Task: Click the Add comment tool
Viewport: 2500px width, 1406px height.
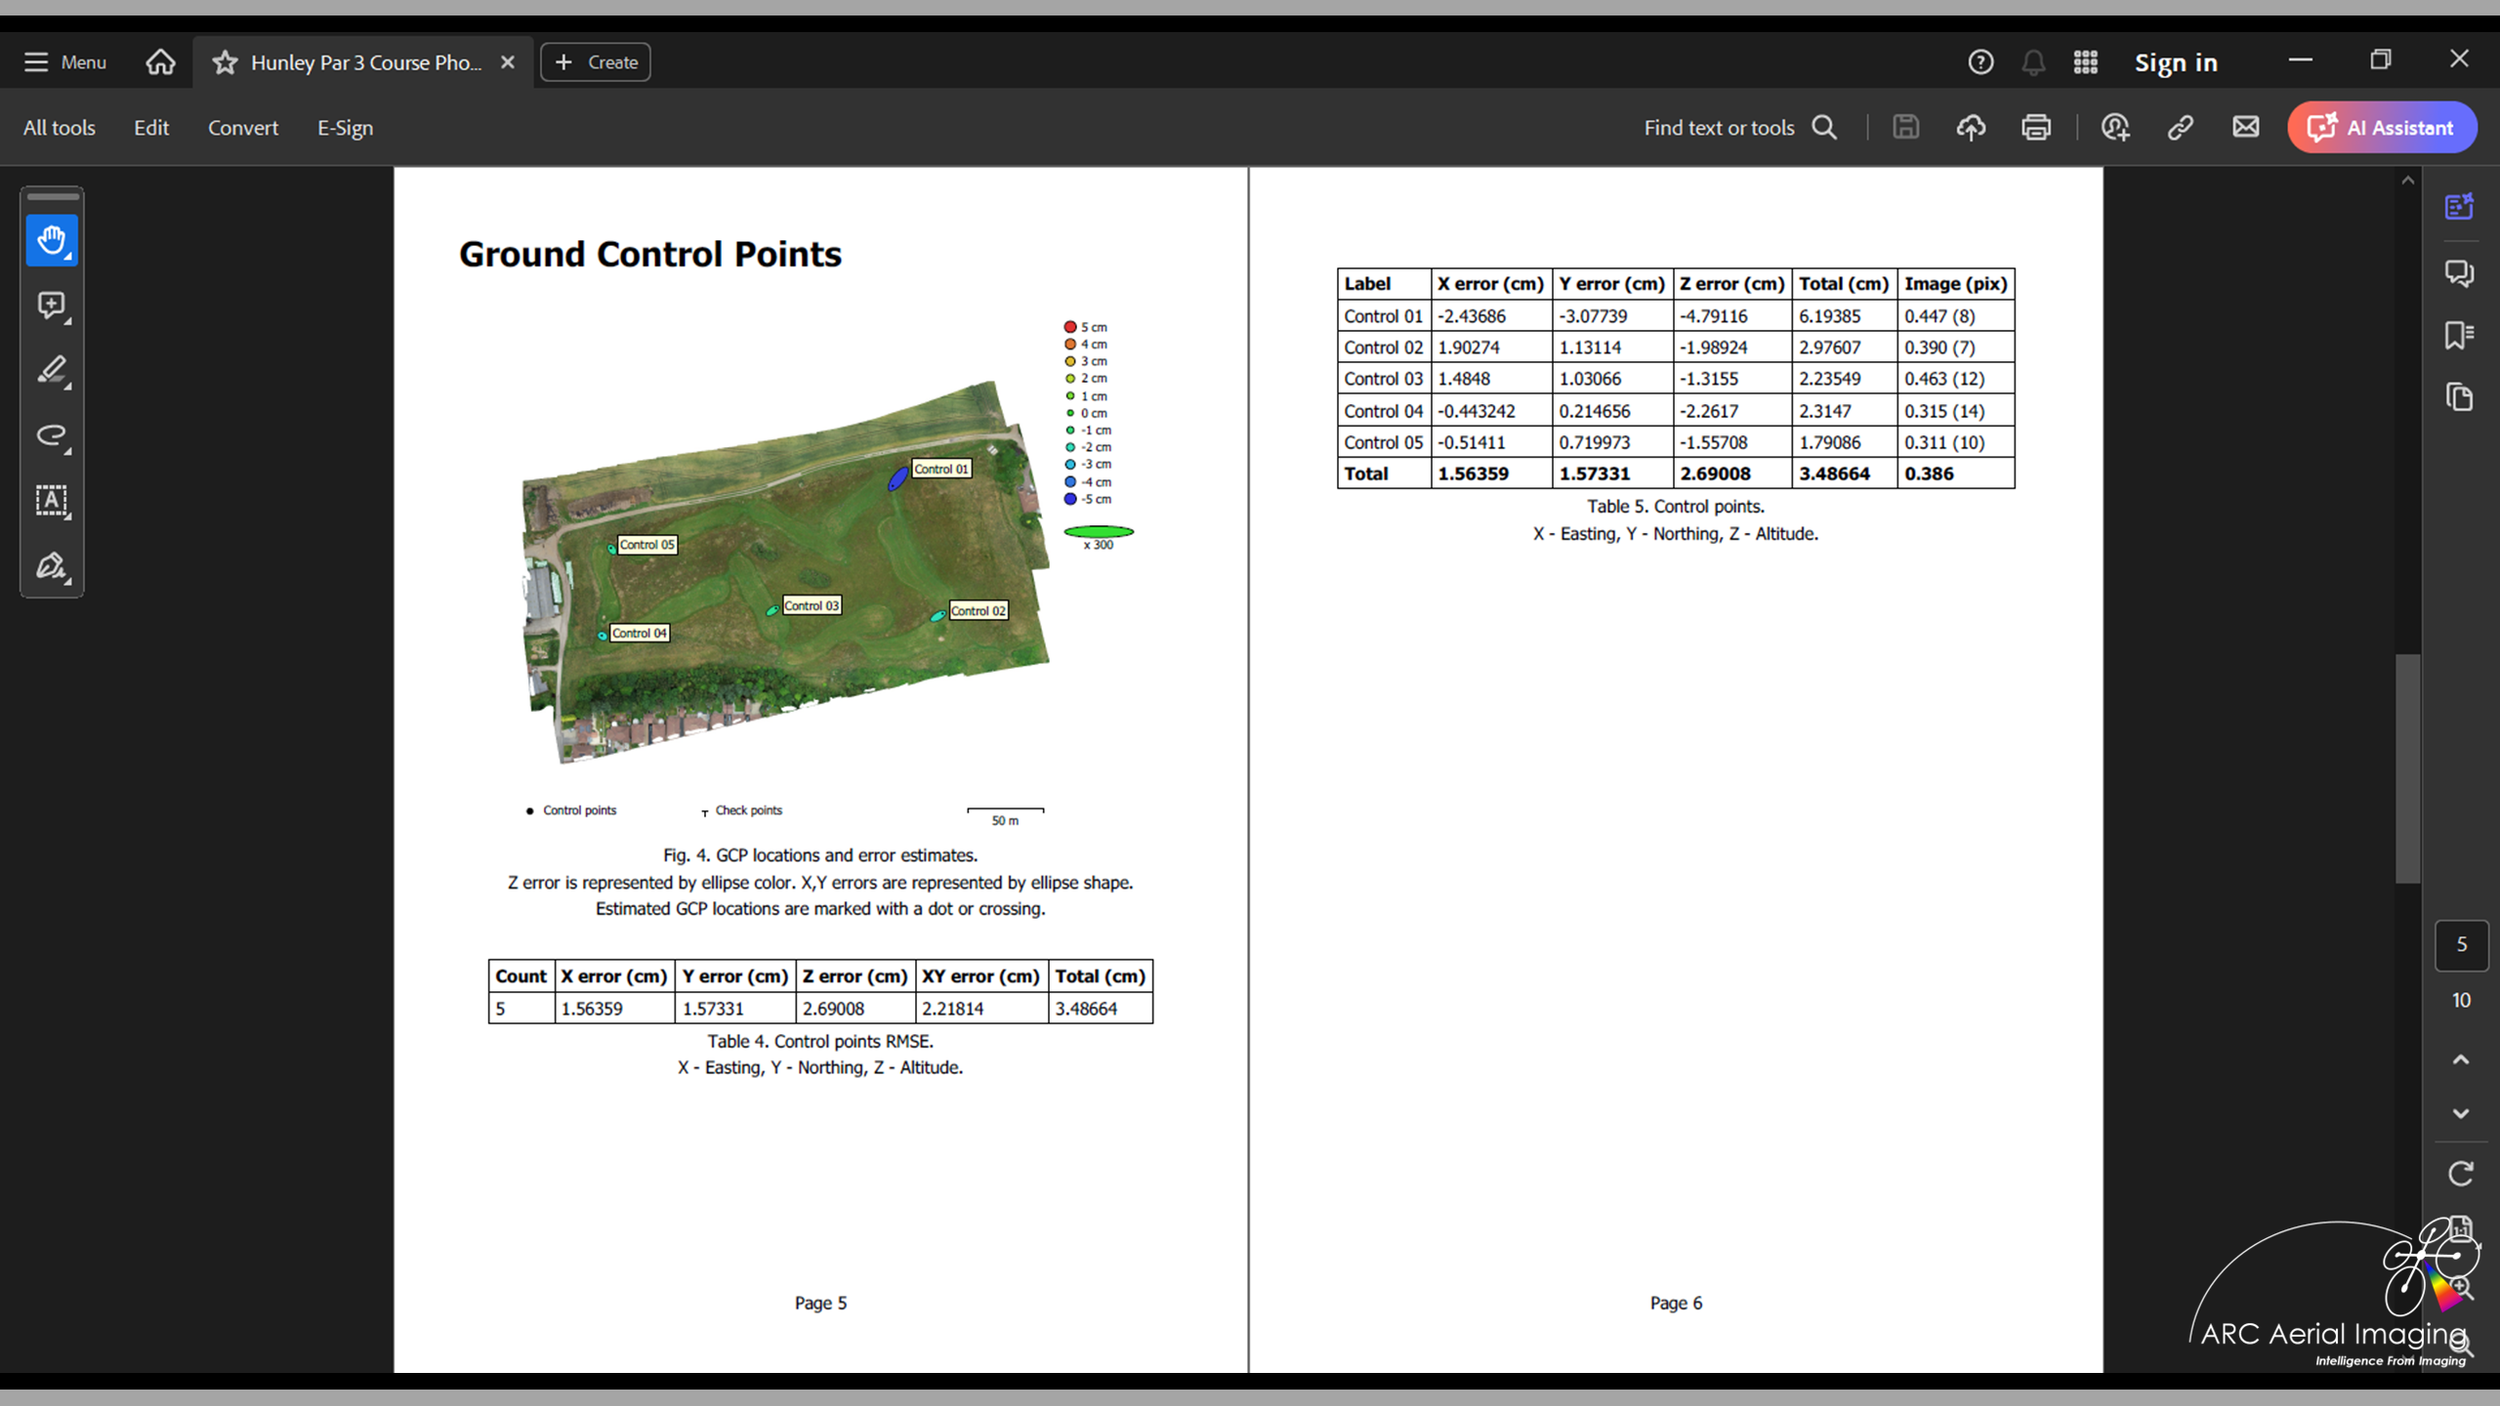Action: pyautogui.click(x=51, y=305)
